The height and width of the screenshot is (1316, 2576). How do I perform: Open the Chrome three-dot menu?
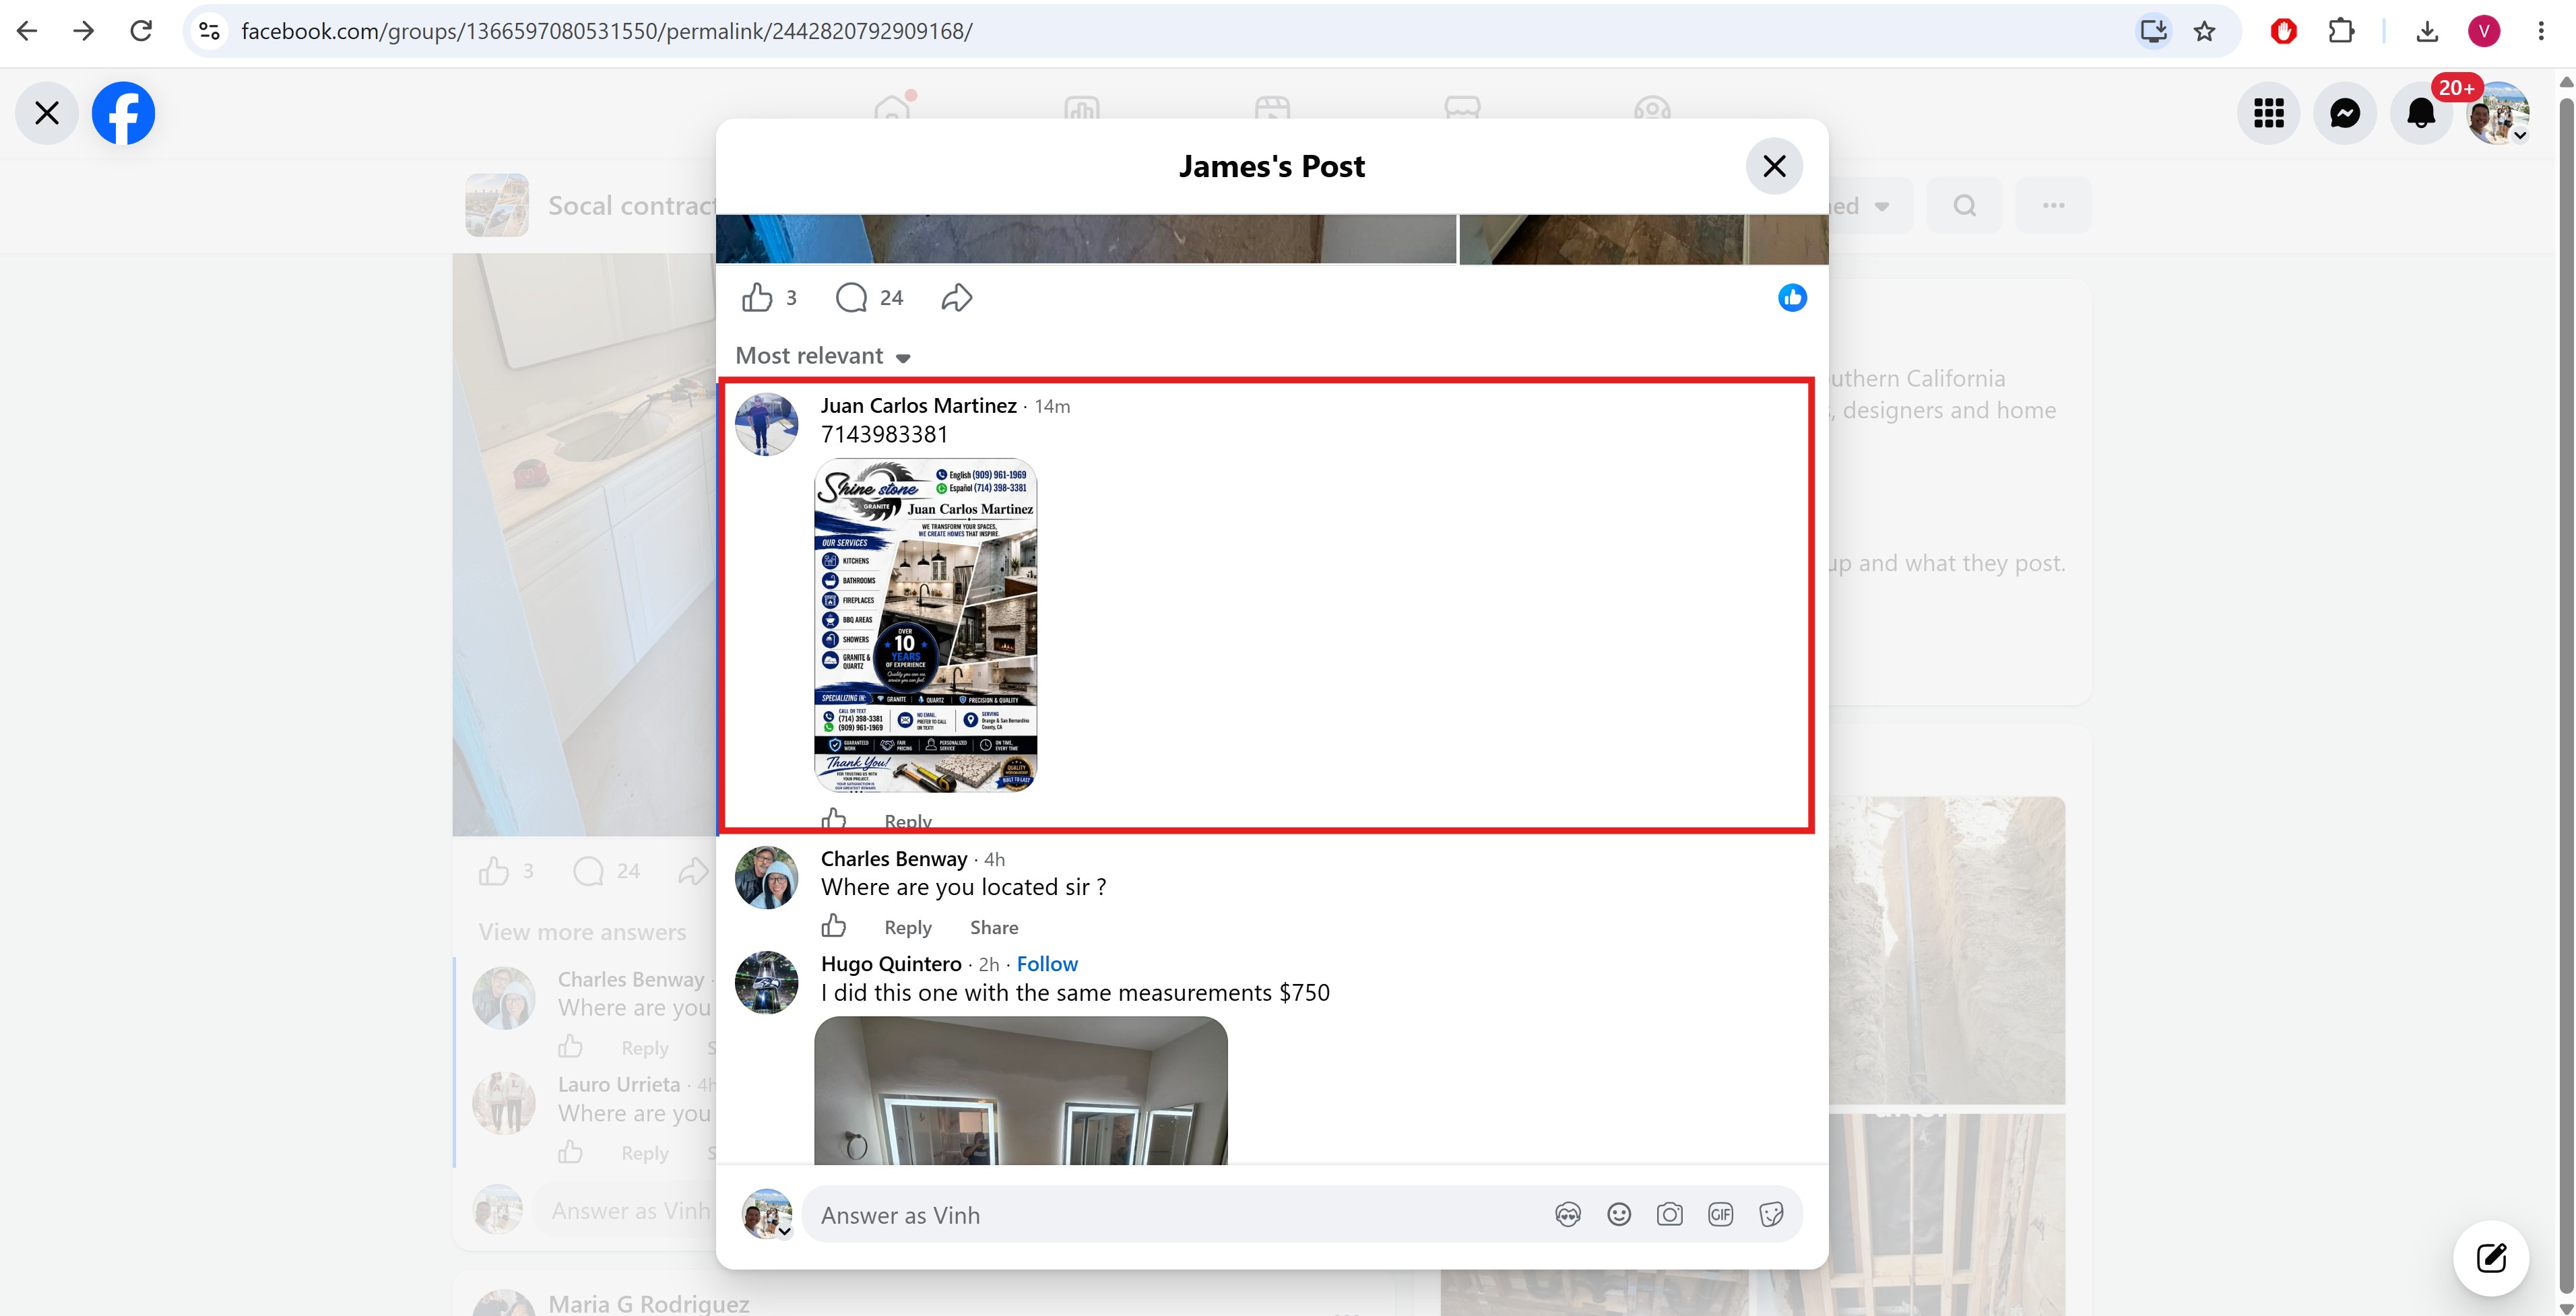[x=2541, y=31]
